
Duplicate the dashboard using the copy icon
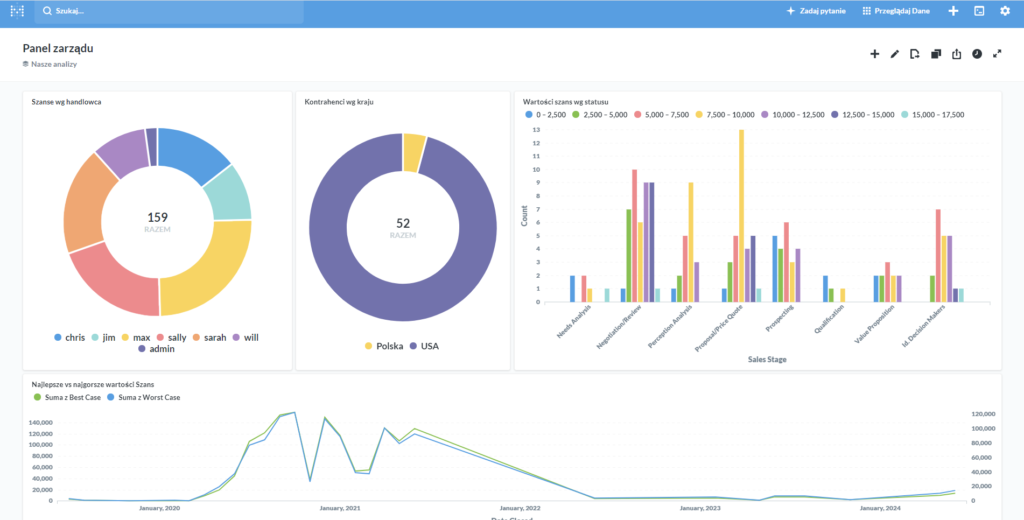point(936,54)
